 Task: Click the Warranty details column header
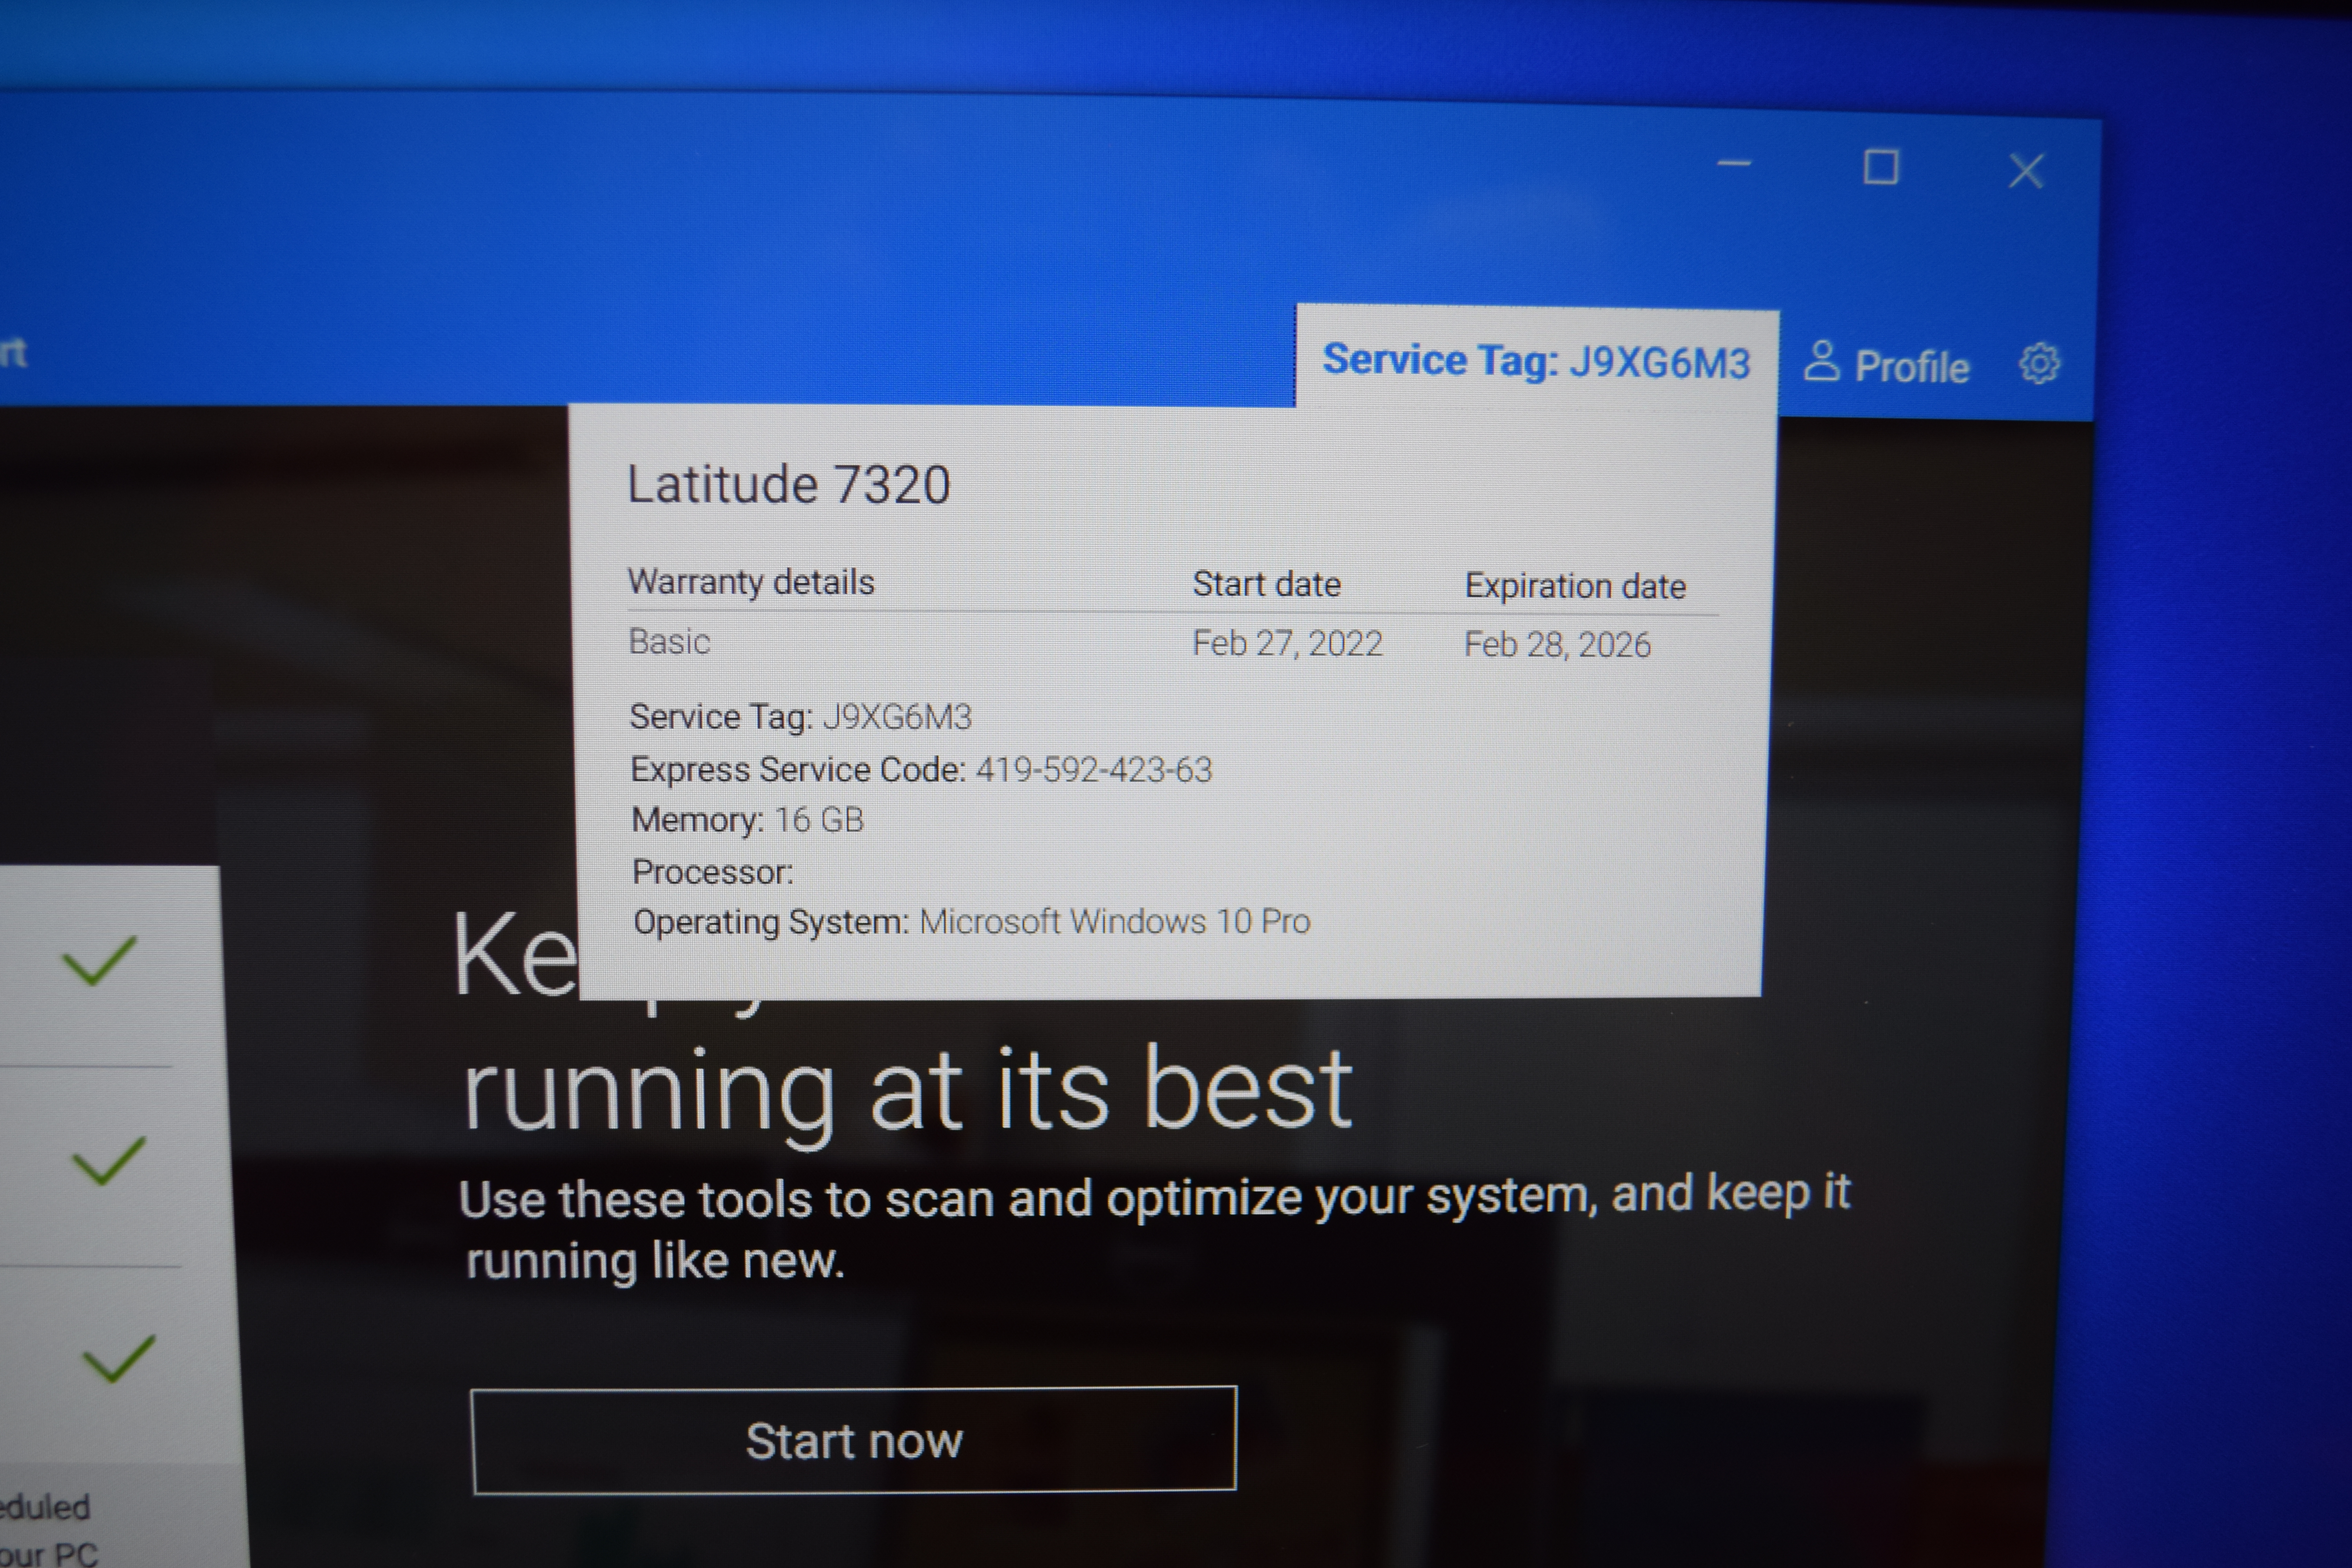pos(751,582)
